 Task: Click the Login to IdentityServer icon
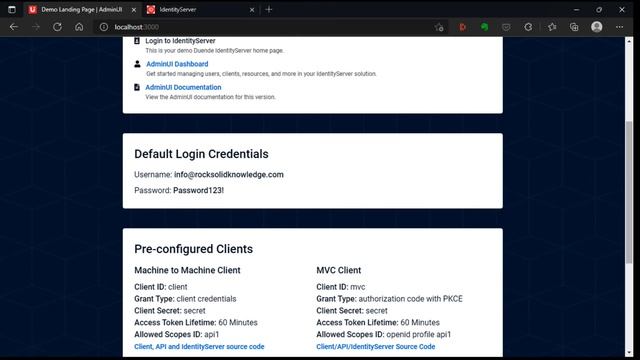click(137, 41)
